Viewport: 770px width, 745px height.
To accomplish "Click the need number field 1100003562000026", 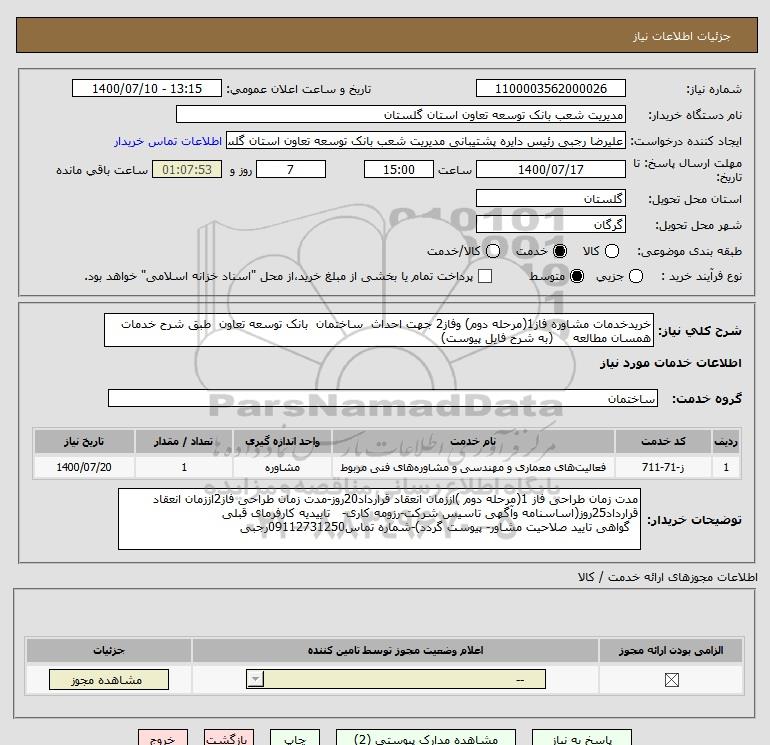I will click(550, 88).
